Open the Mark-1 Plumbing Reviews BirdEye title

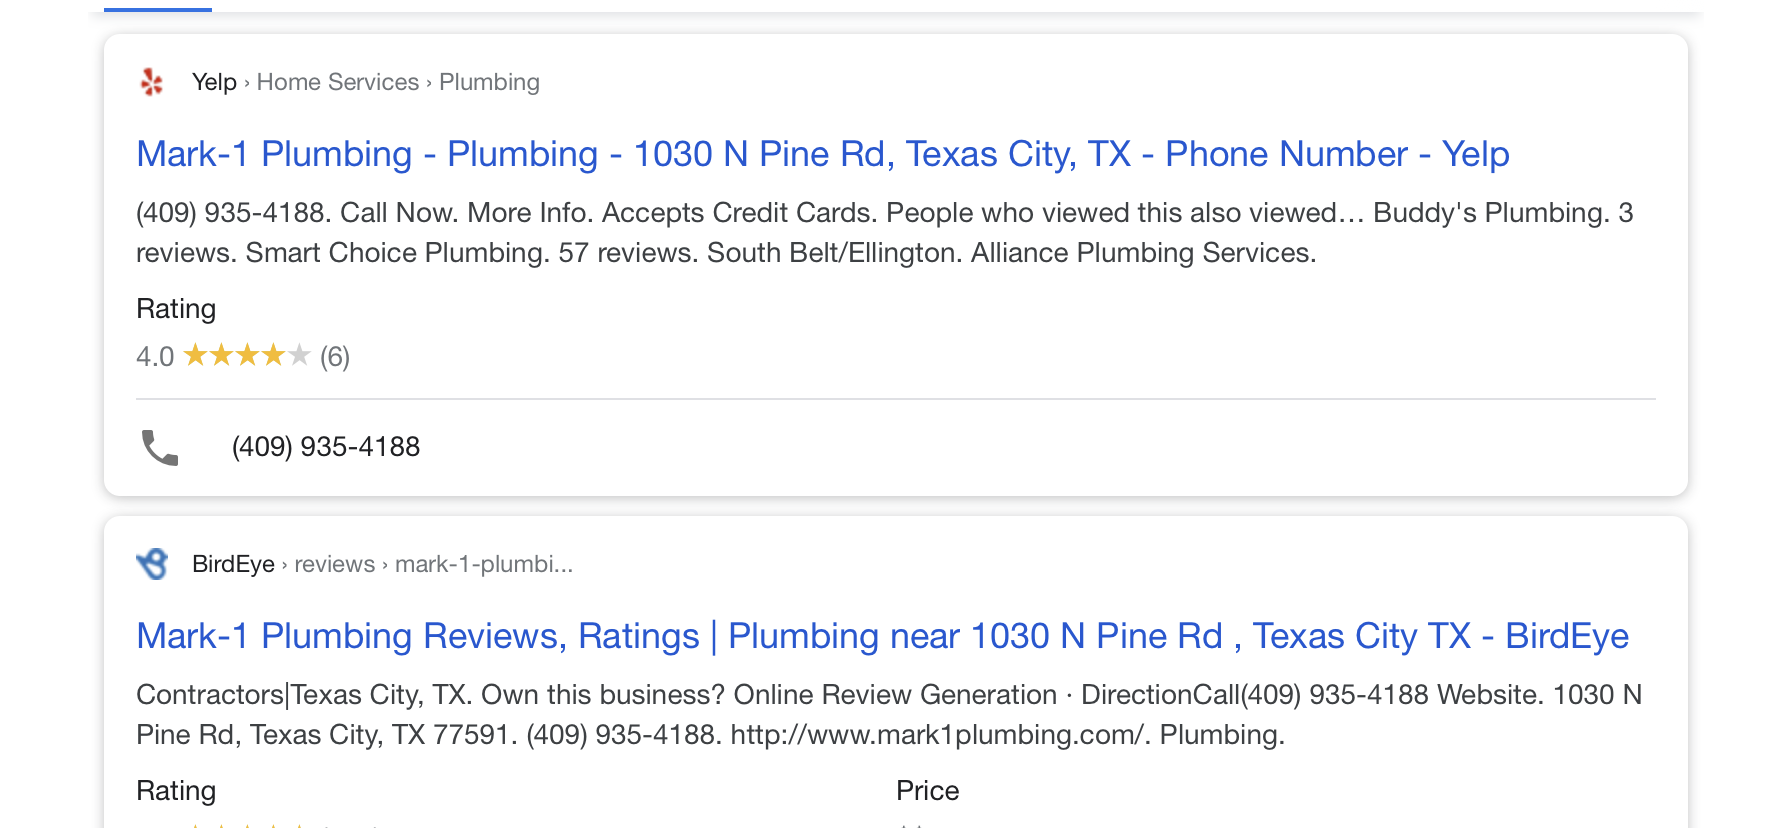[883, 636]
